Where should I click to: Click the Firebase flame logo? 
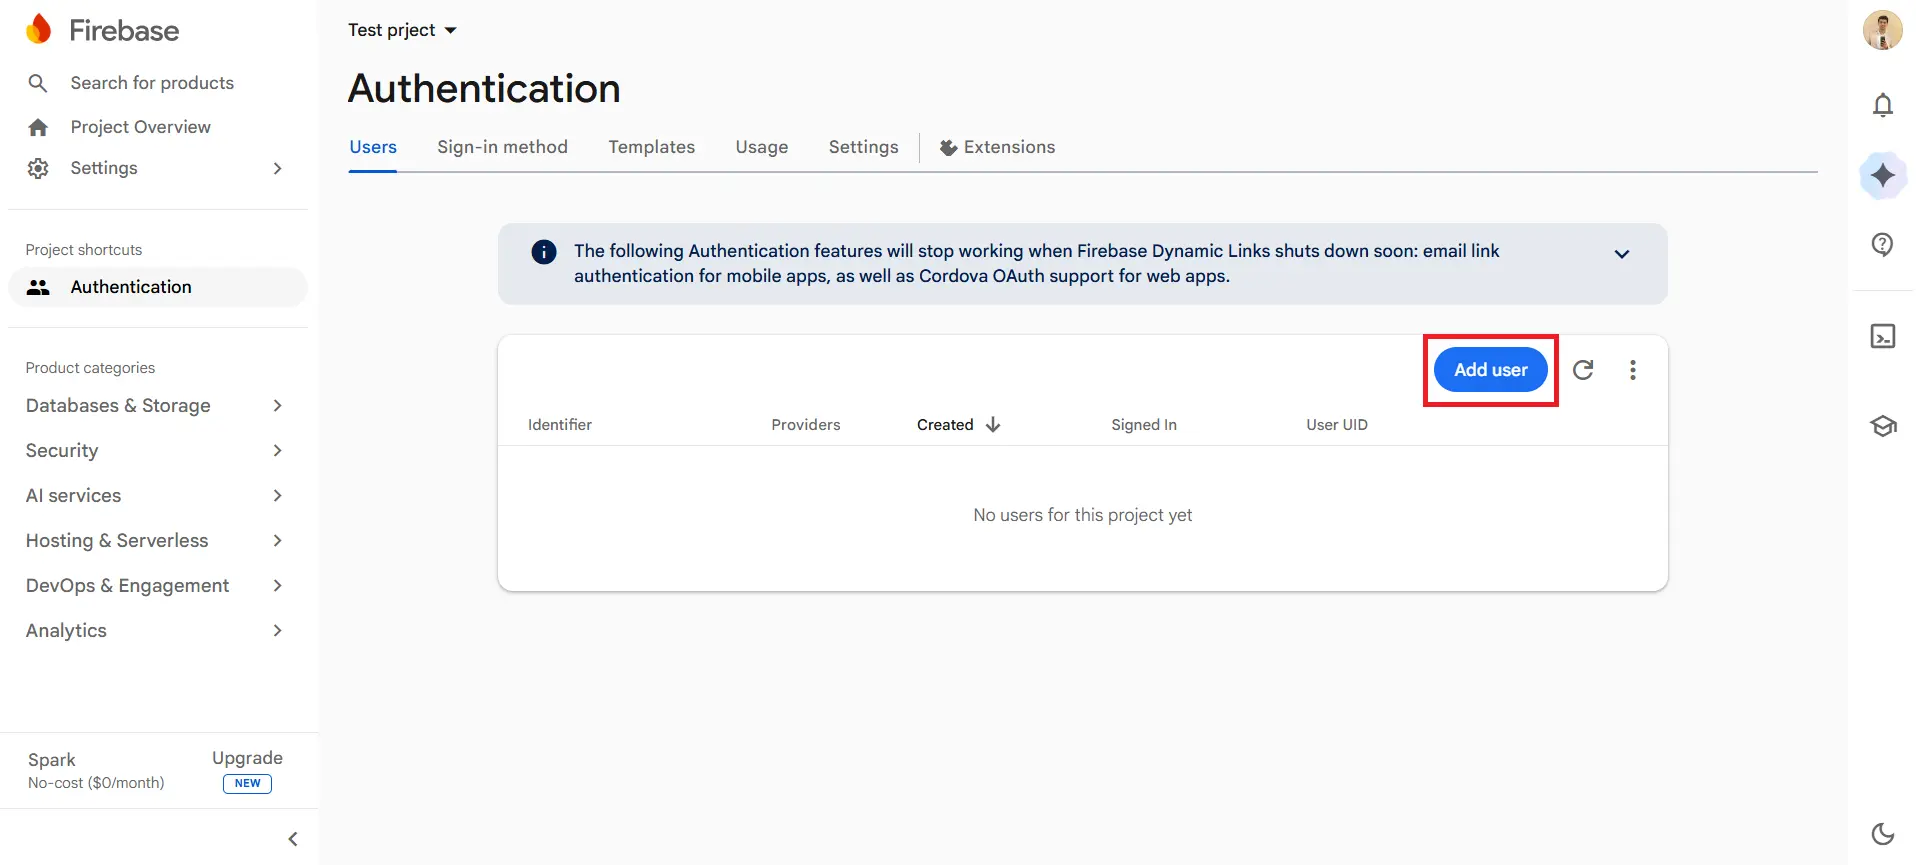pos(38,30)
